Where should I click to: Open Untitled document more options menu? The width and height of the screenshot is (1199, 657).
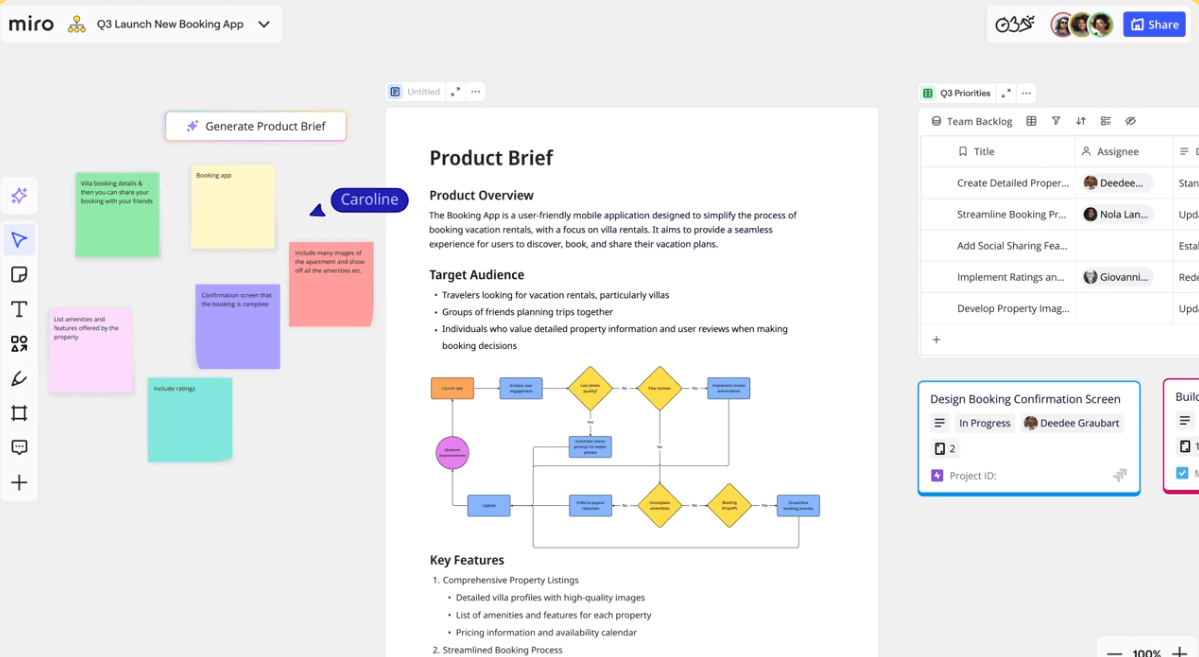pyautogui.click(x=476, y=92)
